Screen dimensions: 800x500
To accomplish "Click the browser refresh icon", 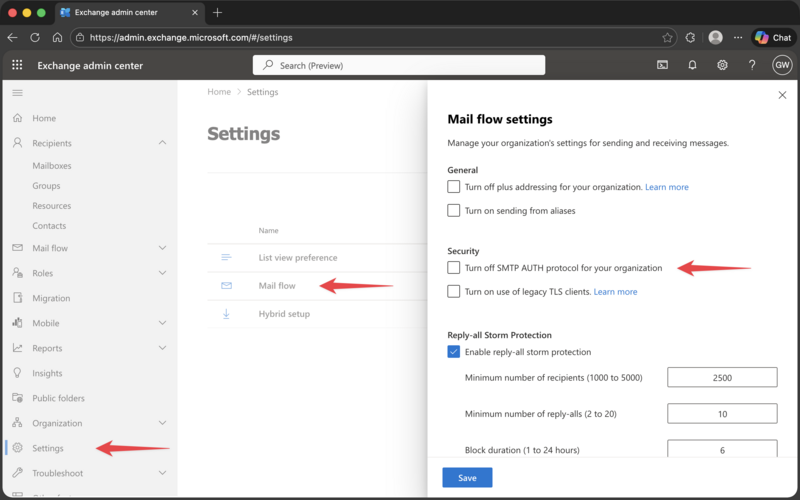I will pyautogui.click(x=35, y=37).
